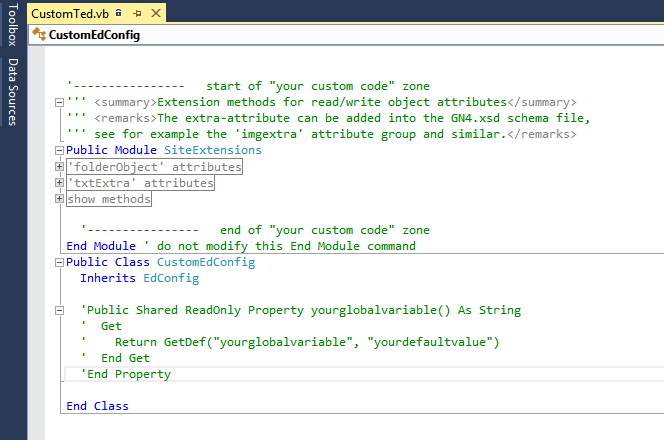Collapse the commented Public Shared ReadOnly Property block

pos(60,311)
